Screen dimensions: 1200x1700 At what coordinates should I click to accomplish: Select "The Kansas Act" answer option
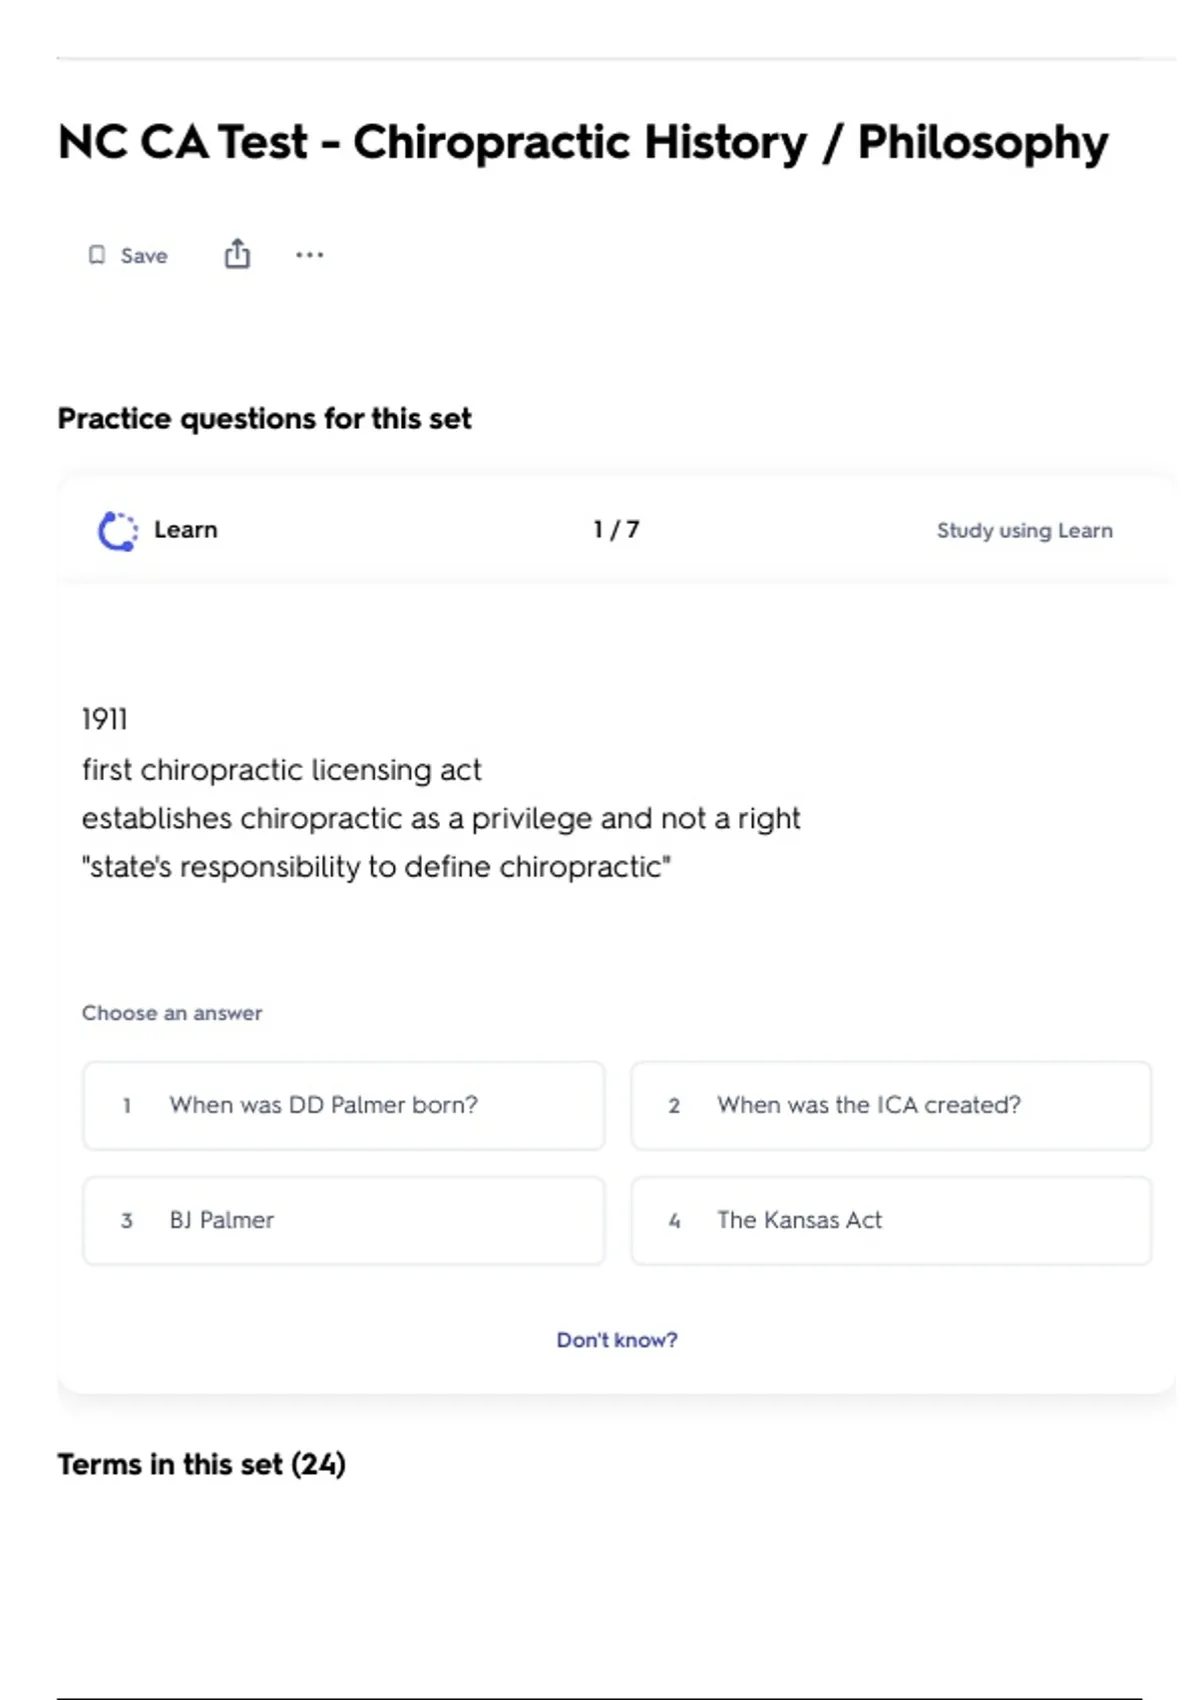[890, 1220]
